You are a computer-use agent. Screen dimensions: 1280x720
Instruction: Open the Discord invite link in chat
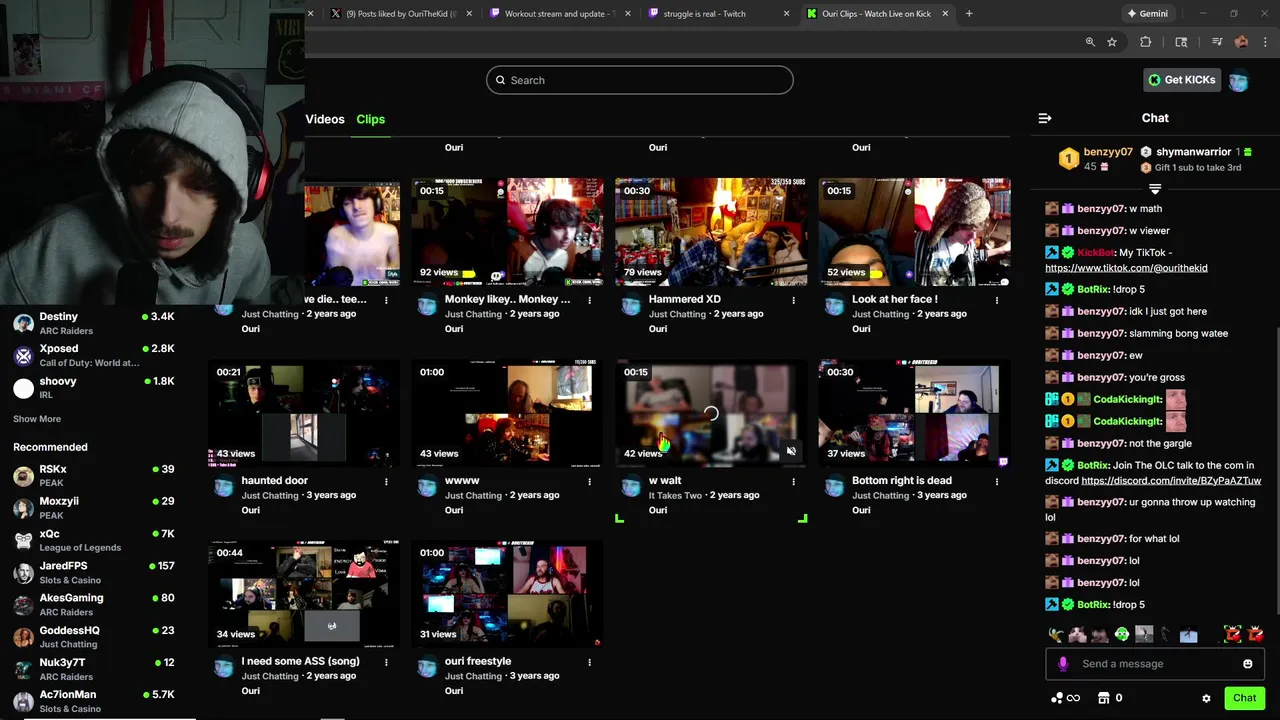[1171, 481]
